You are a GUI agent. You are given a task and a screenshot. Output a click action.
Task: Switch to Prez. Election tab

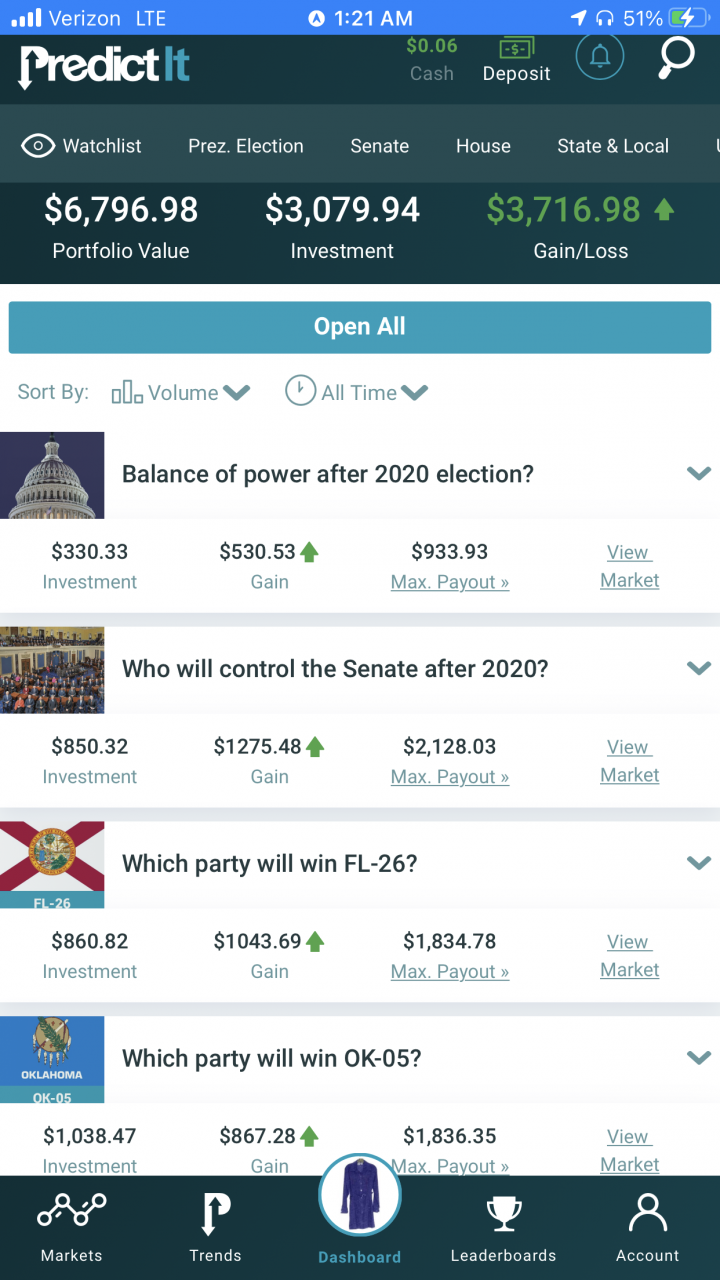[246, 146]
